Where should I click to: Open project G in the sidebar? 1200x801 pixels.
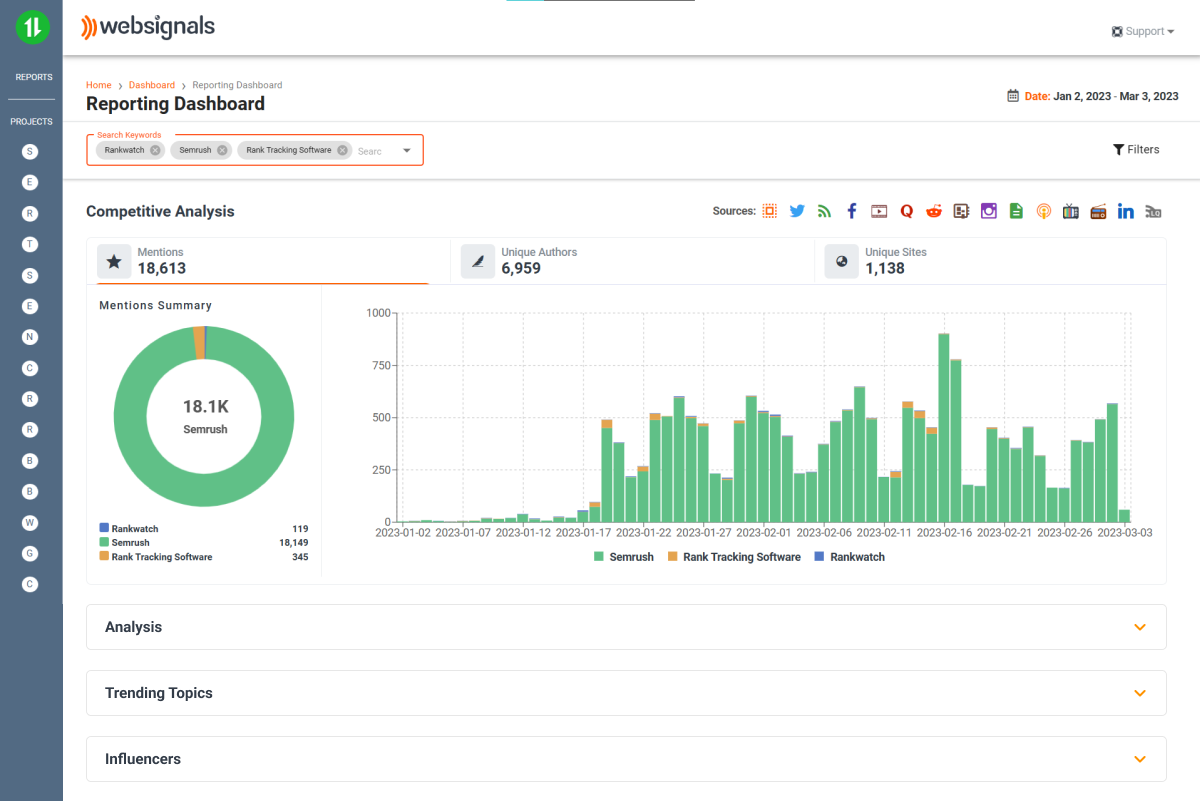tap(30, 553)
